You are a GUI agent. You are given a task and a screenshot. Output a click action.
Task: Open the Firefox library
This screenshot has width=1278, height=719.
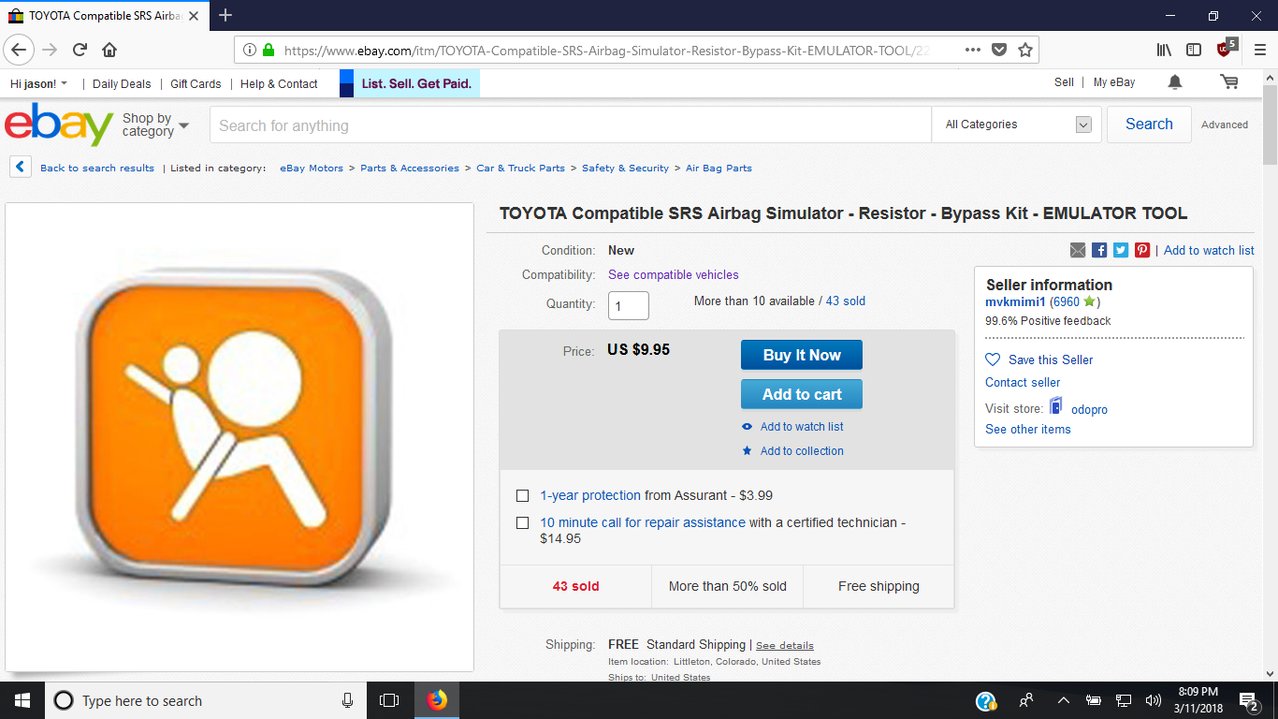click(1164, 49)
